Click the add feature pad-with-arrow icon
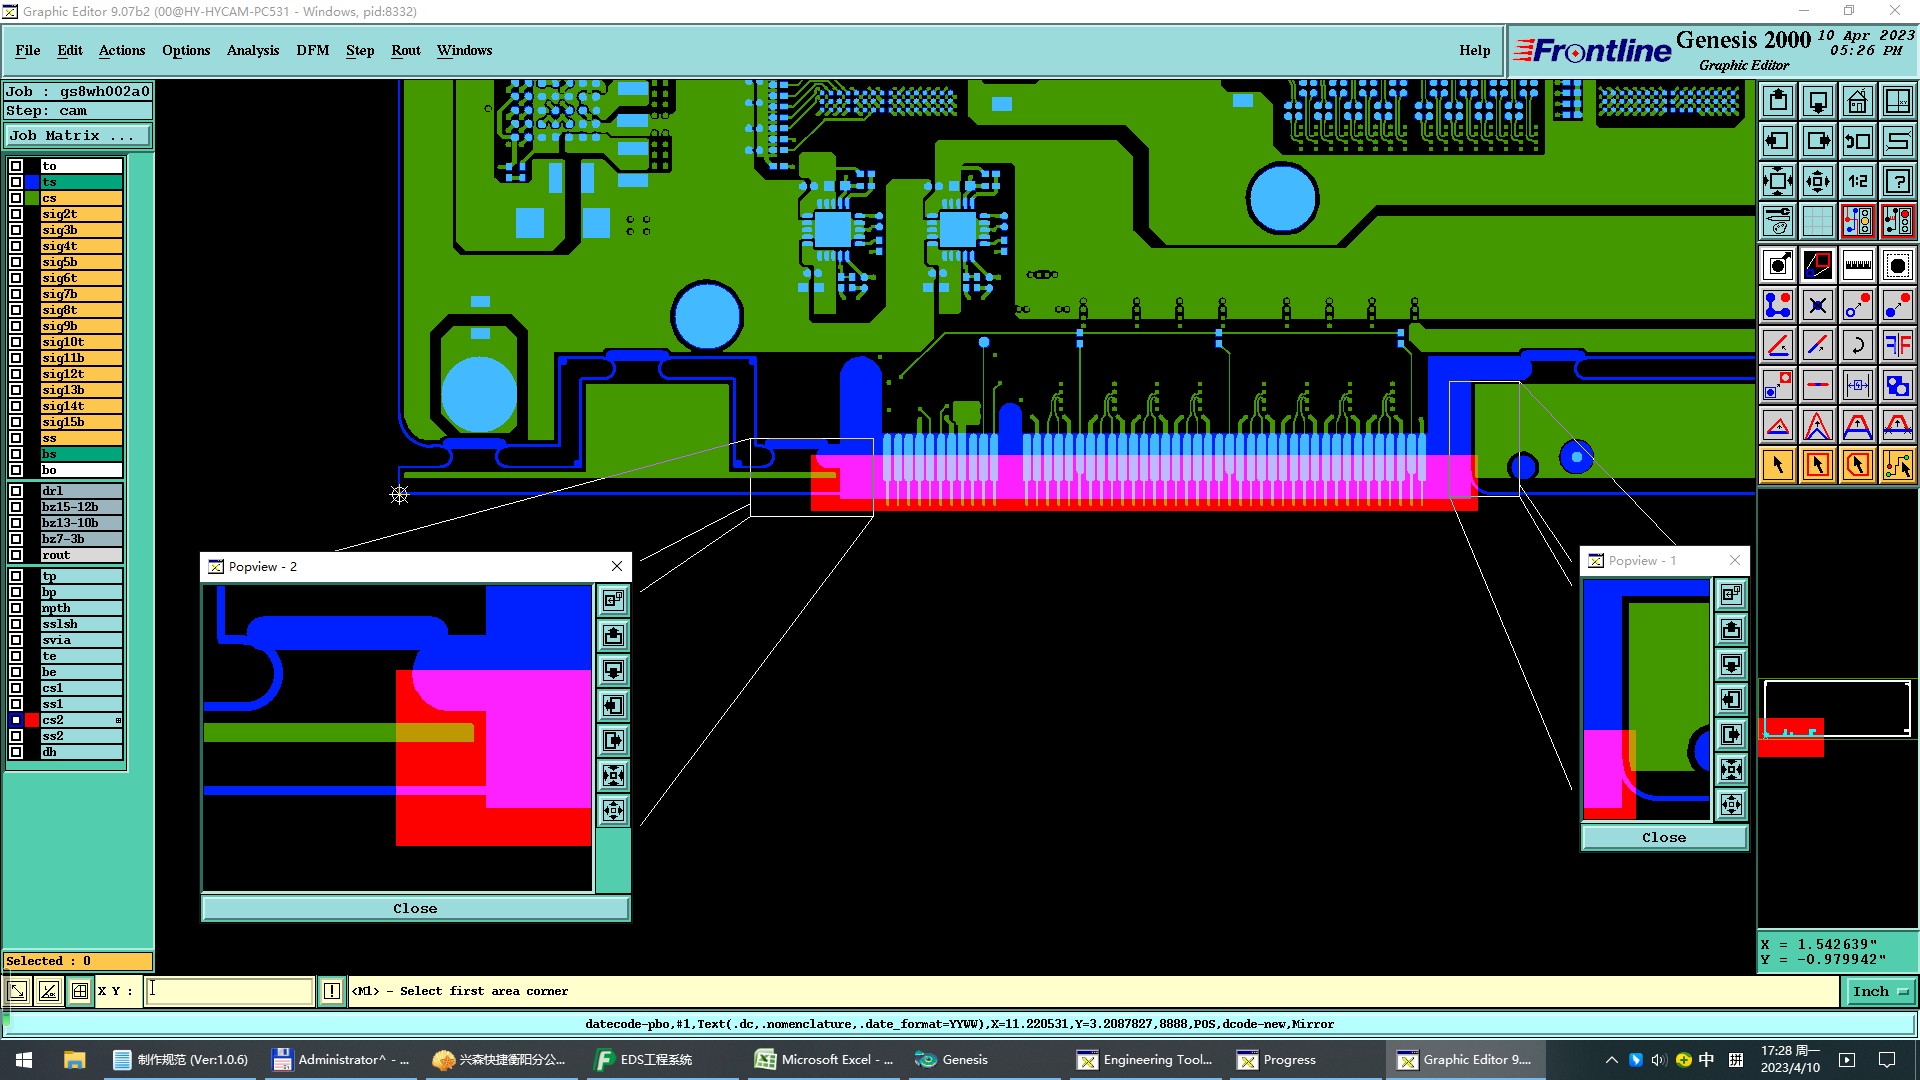The image size is (1920, 1080). [x=1778, y=265]
